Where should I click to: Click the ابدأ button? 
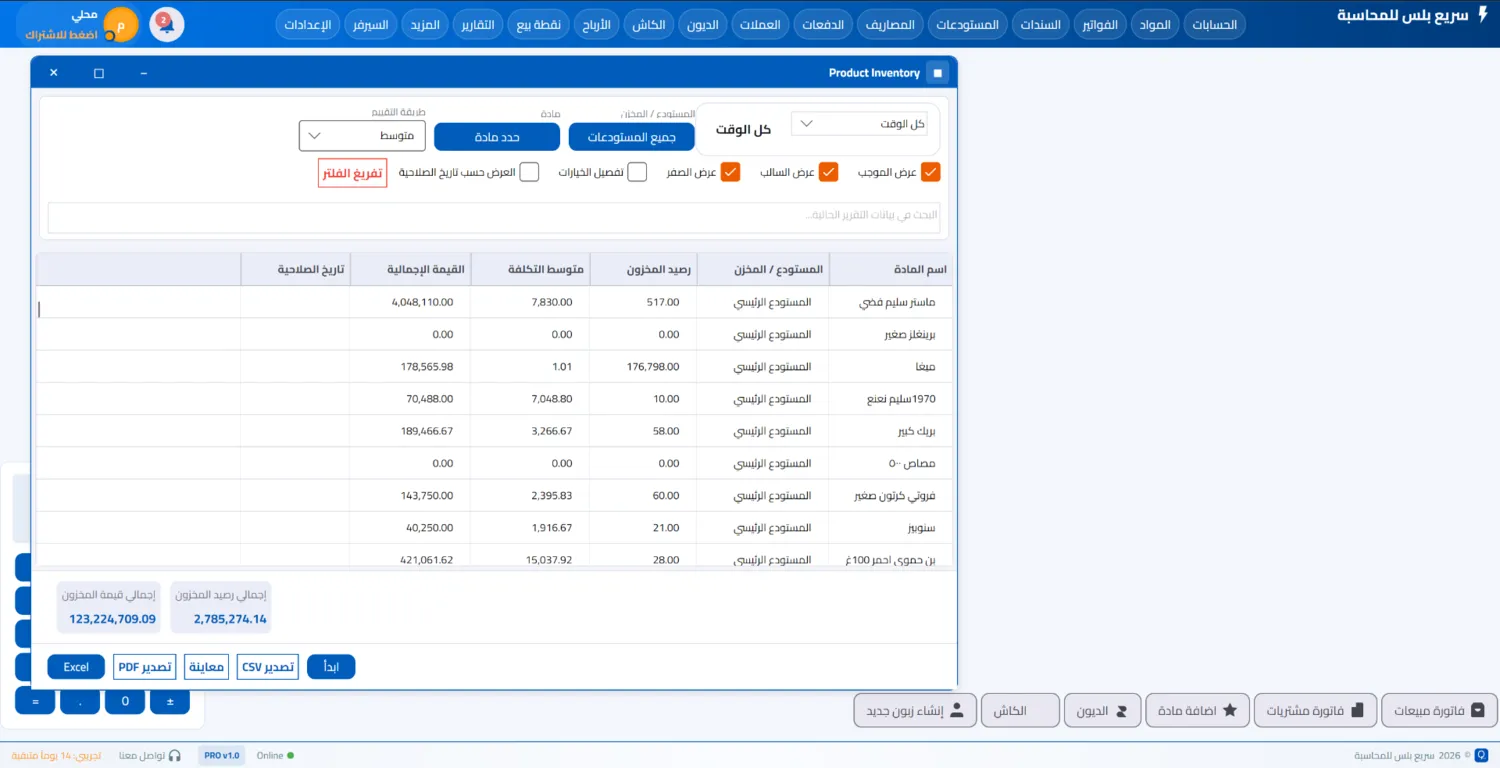[x=331, y=667]
